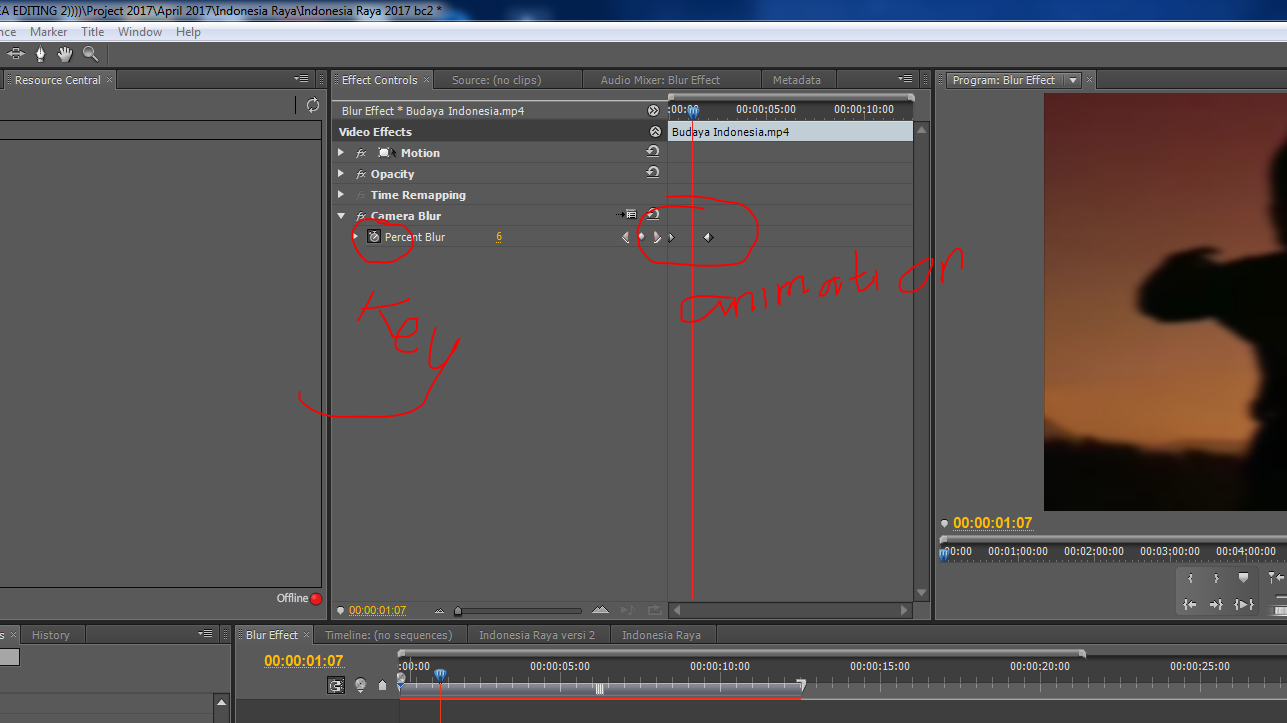
Task: Collapse the Camera Blur effect
Action: [340, 215]
